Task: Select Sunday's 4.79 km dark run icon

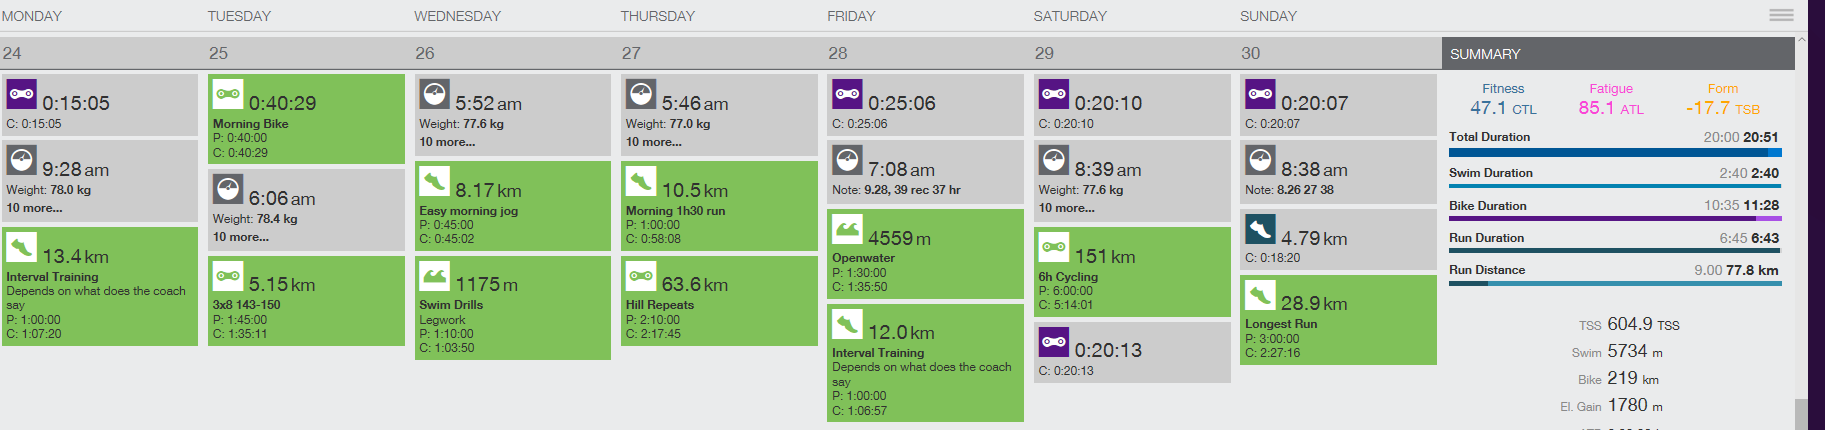Action: [x=1261, y=230]
